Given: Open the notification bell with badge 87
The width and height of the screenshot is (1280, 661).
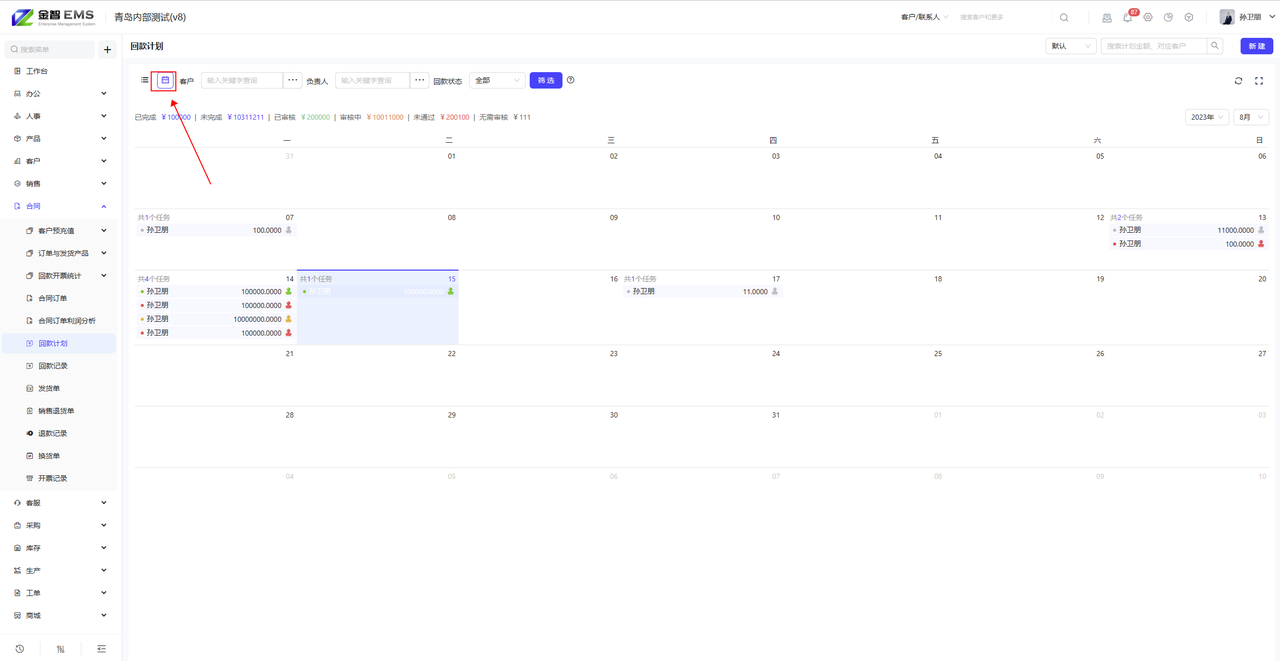Looking at the screenshot, I should 1128,17.
